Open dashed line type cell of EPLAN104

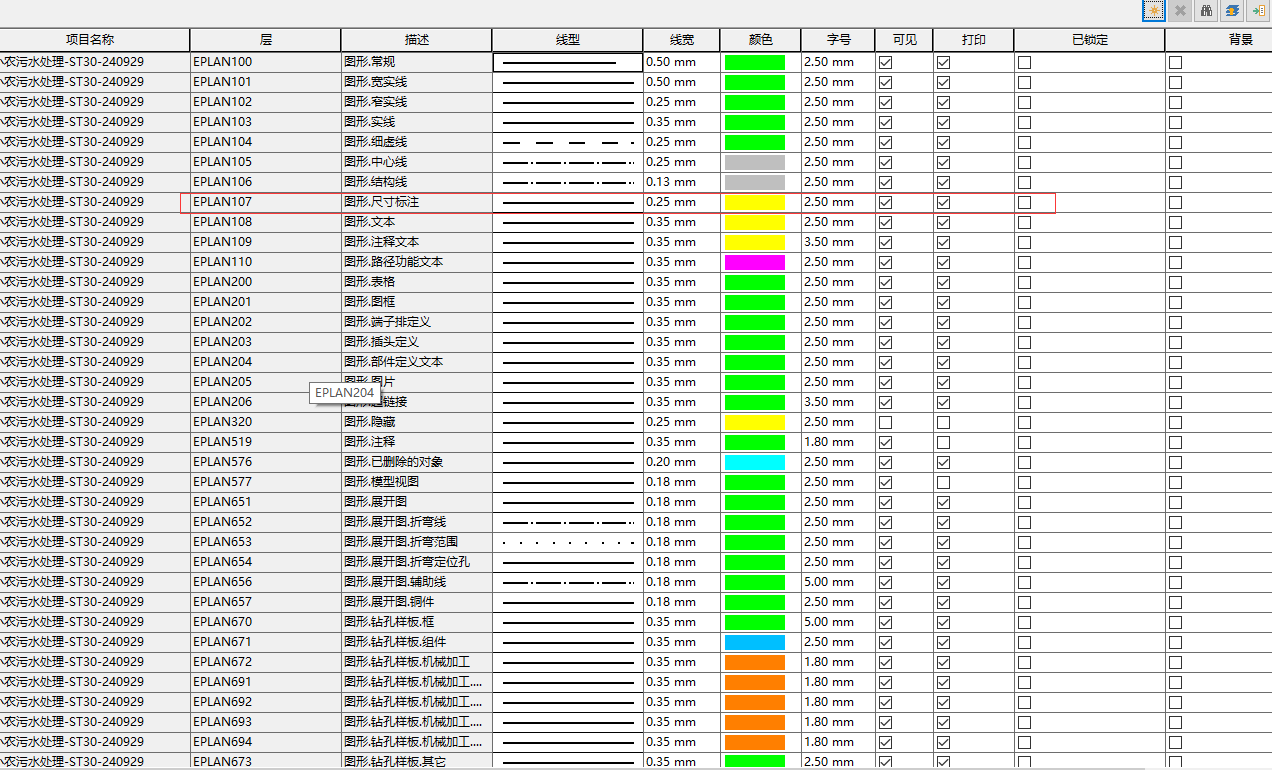[567, 142]
